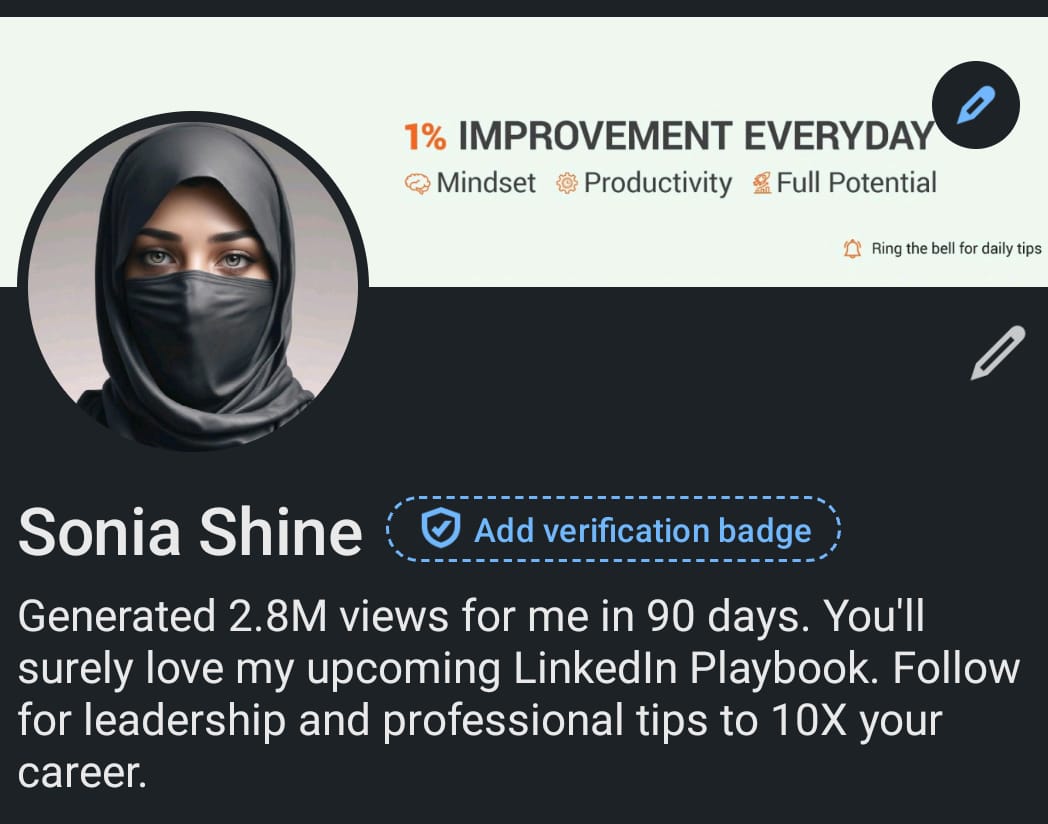1048x824 pixels.
Task: Click the orange 1% text in banner
Action: pos(425,136)
